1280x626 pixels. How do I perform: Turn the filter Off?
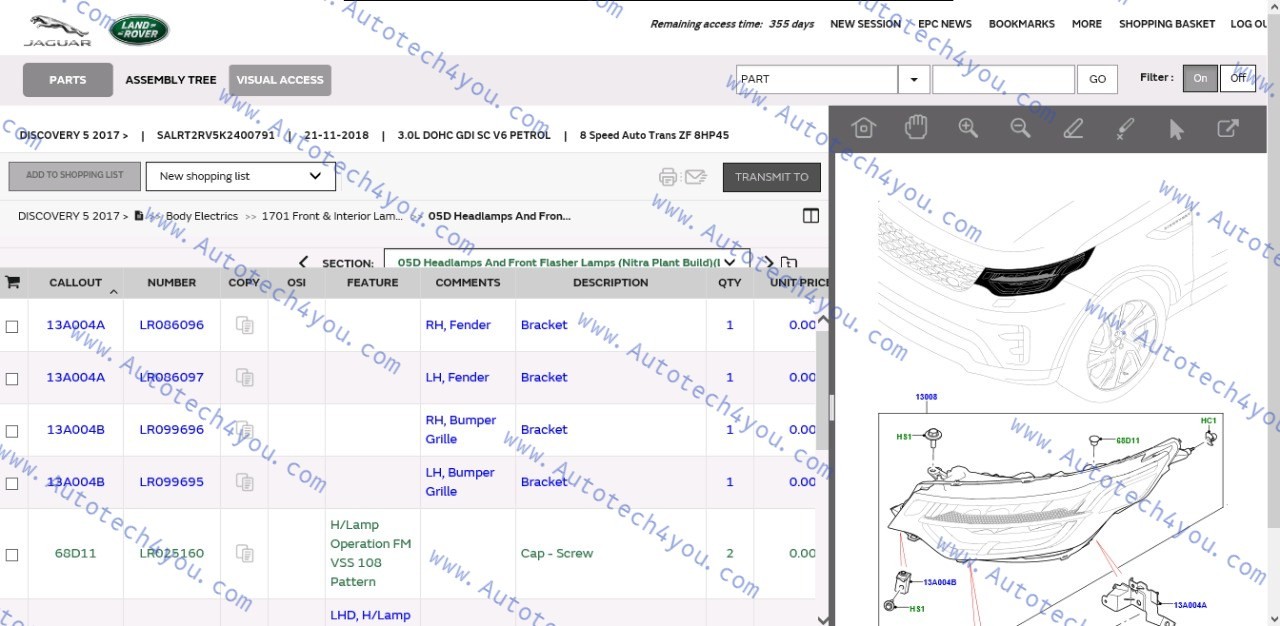coord(1238,78)
